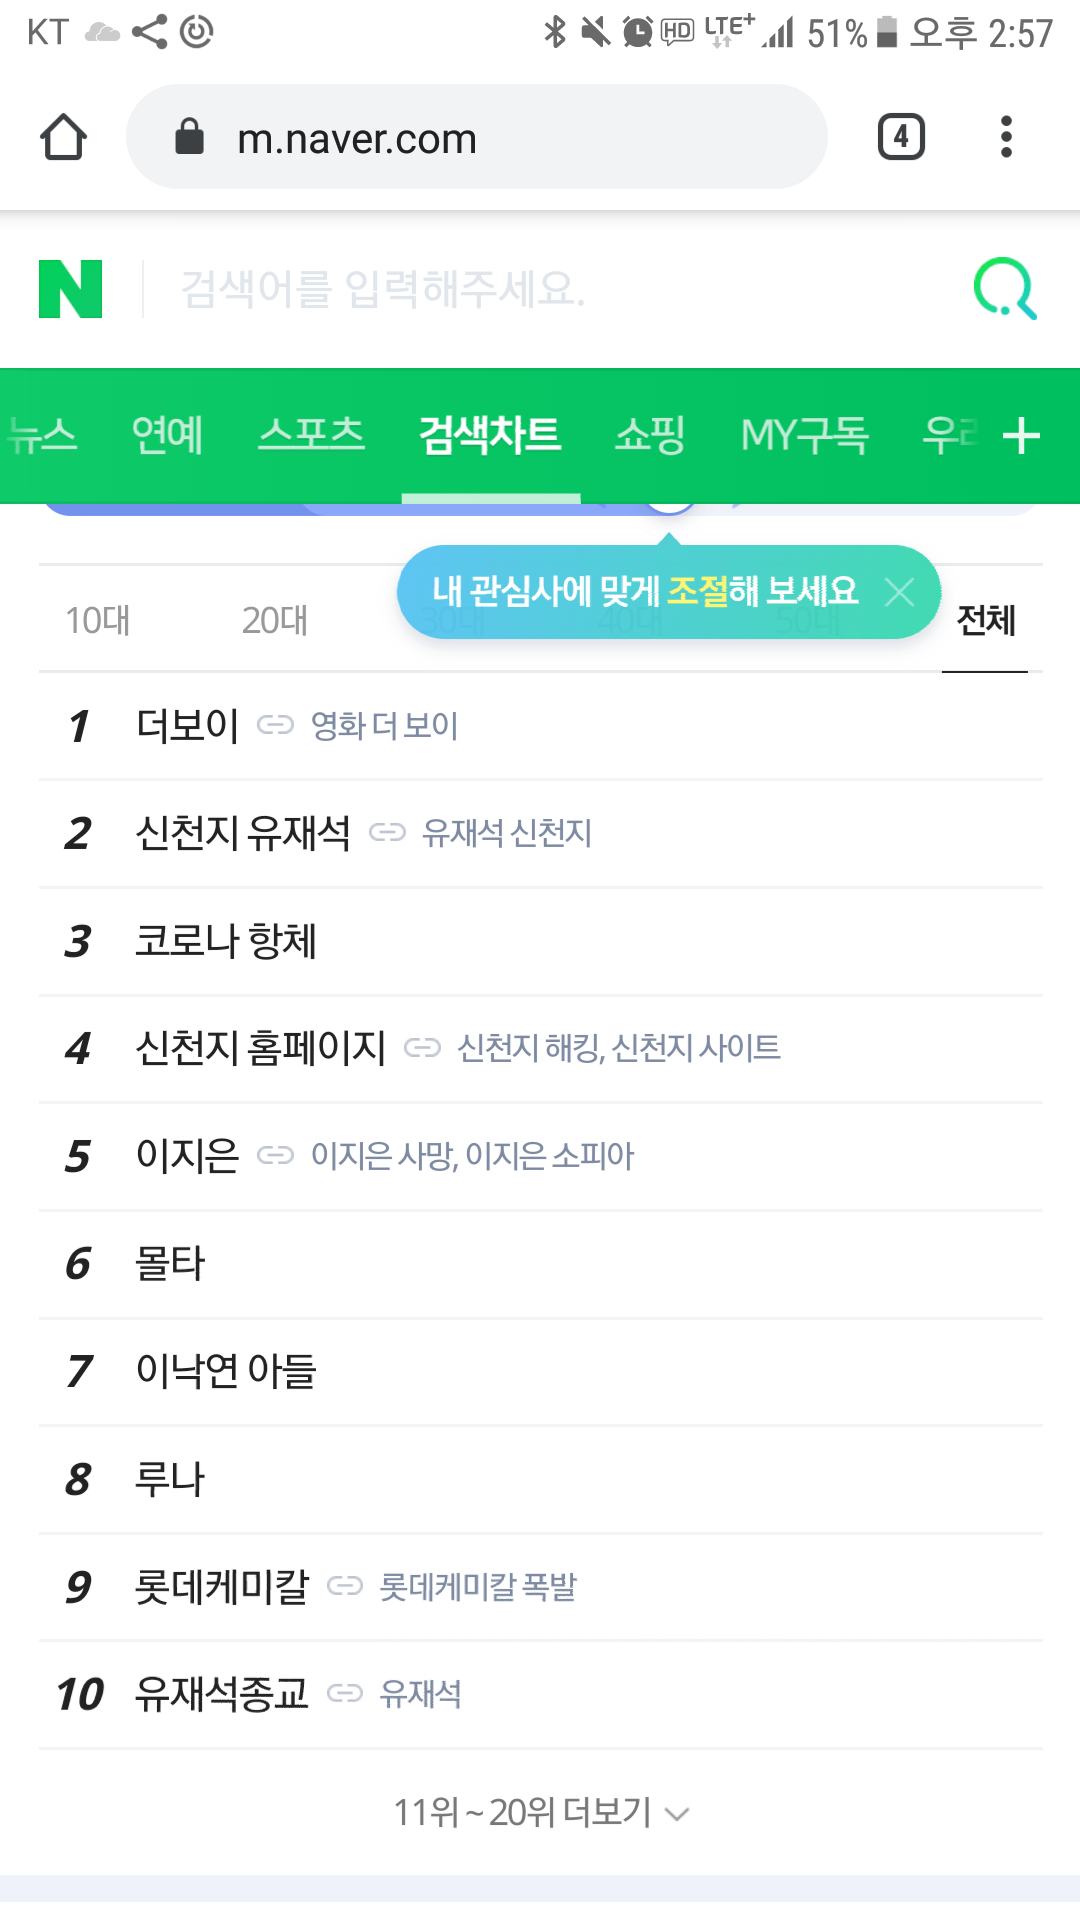Switch to the 연예 tab
This screenshot has height=1920, width=1080.
tap(168, 436)
